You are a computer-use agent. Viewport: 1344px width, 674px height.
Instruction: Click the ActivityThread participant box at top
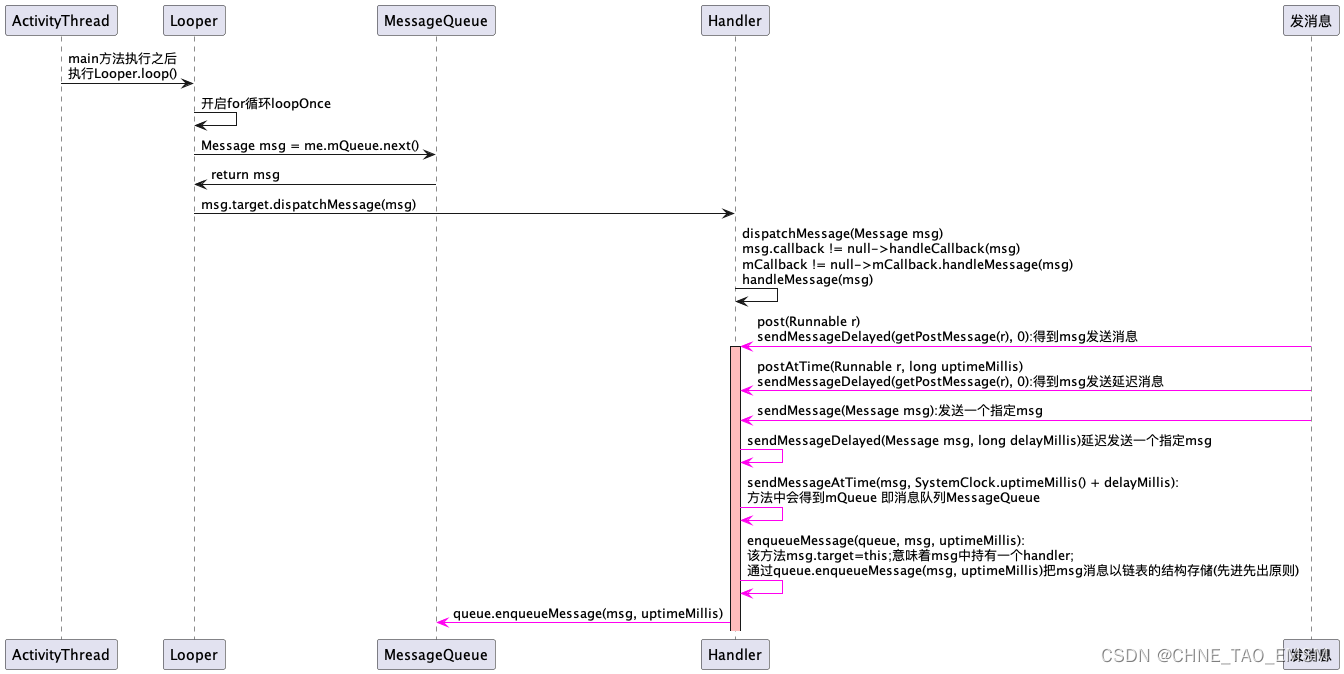click(x=61, y=20)
